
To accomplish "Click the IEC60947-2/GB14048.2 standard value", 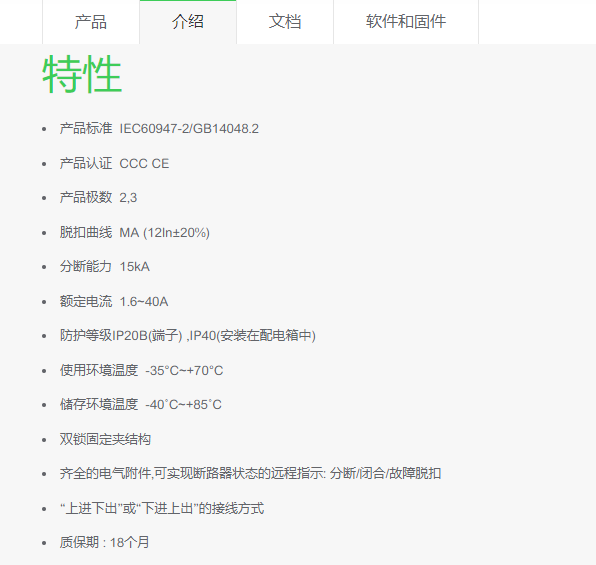I will pyautogui.click(x=189, y=129).
